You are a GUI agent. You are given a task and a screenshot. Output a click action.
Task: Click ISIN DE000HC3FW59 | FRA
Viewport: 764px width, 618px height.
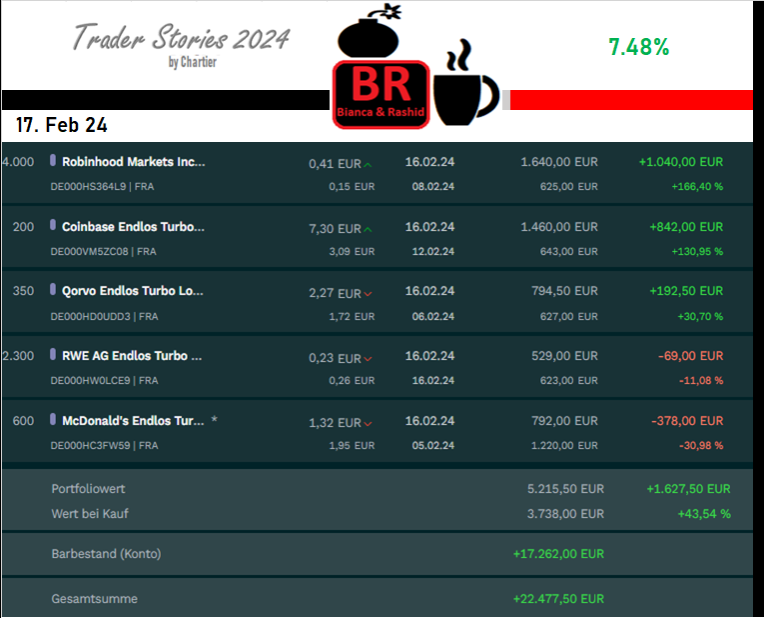pyautogui.click(x=104, y=445)
